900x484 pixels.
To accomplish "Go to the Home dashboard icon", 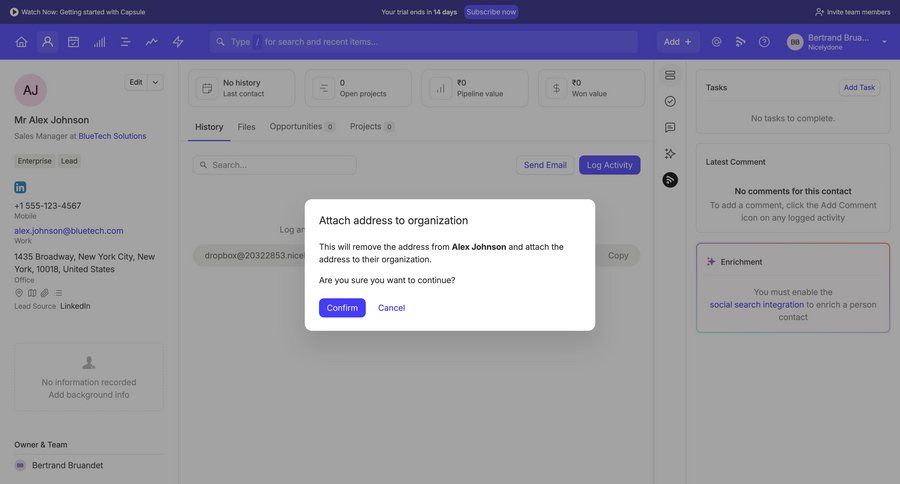I will pos(21,42).
